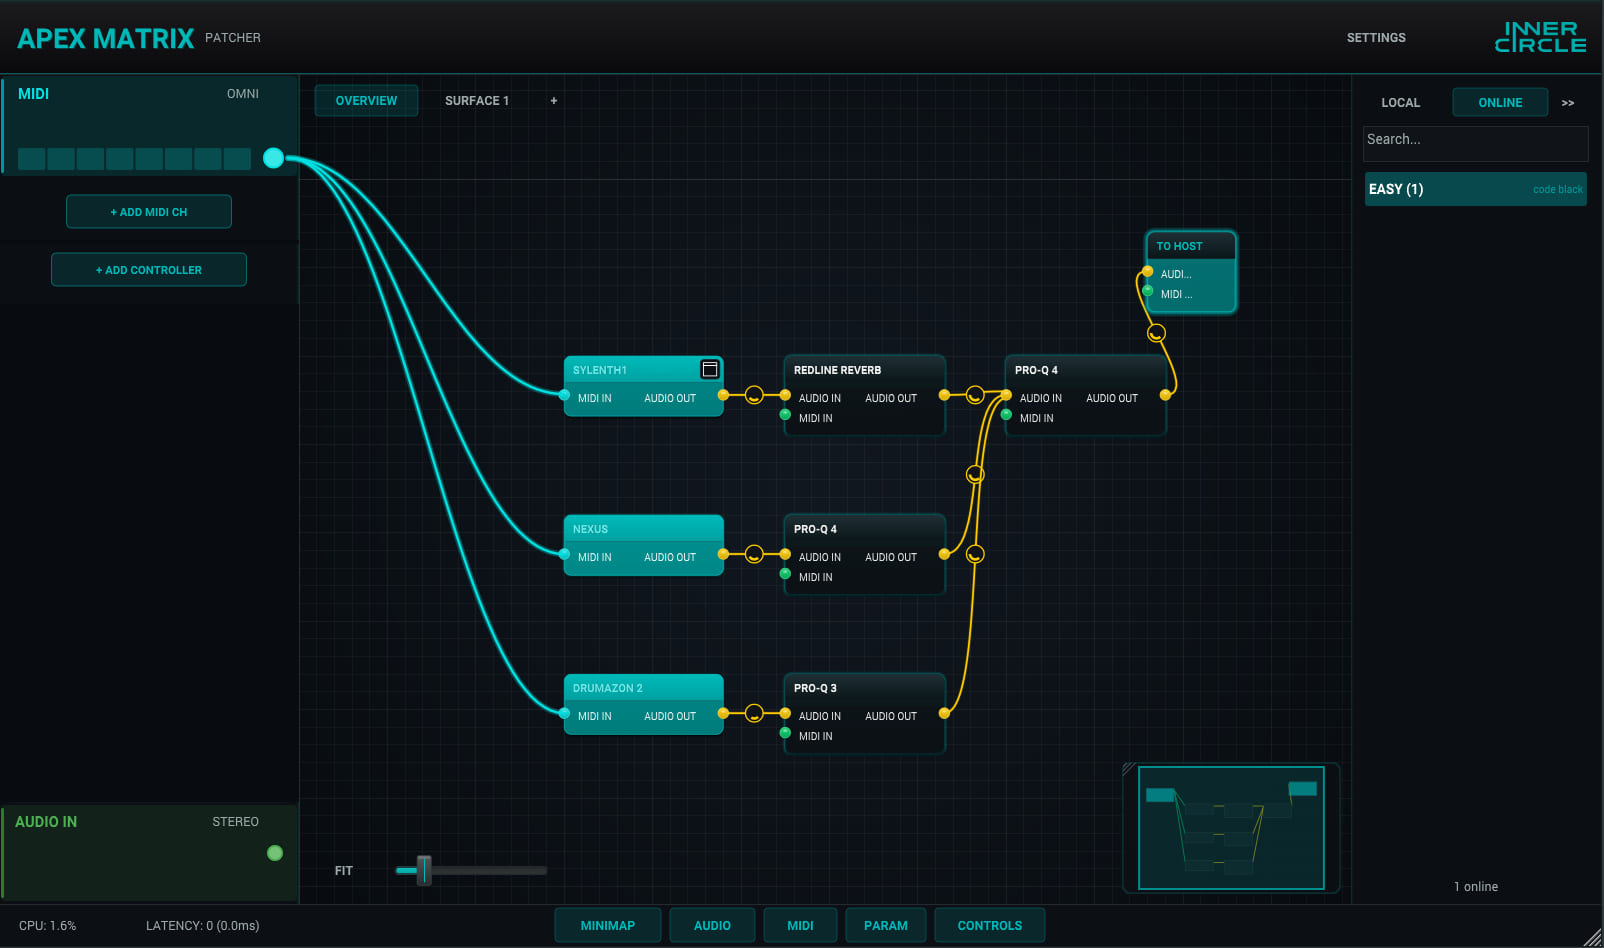Viewport: 1604px width, 948px height.
Task: Select the Drumazon 2 node header
Action: coord(643,688)
